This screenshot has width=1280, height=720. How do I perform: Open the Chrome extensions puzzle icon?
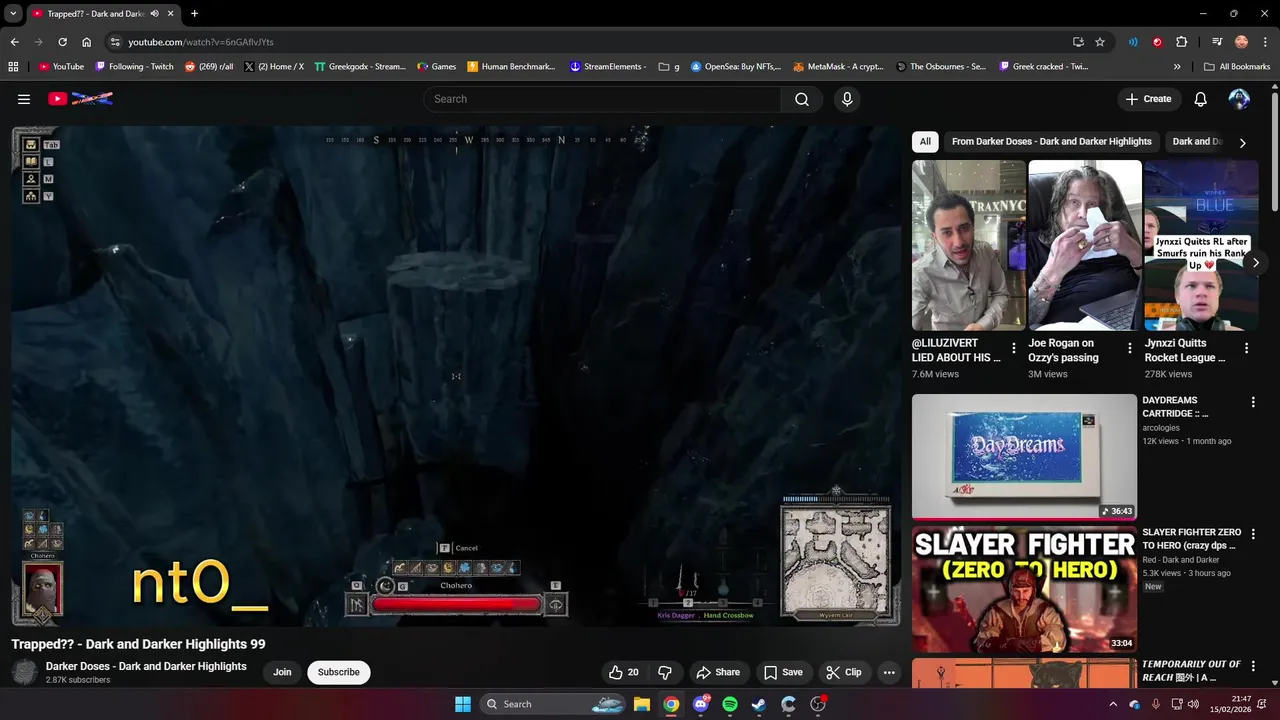click(1182, 42)
